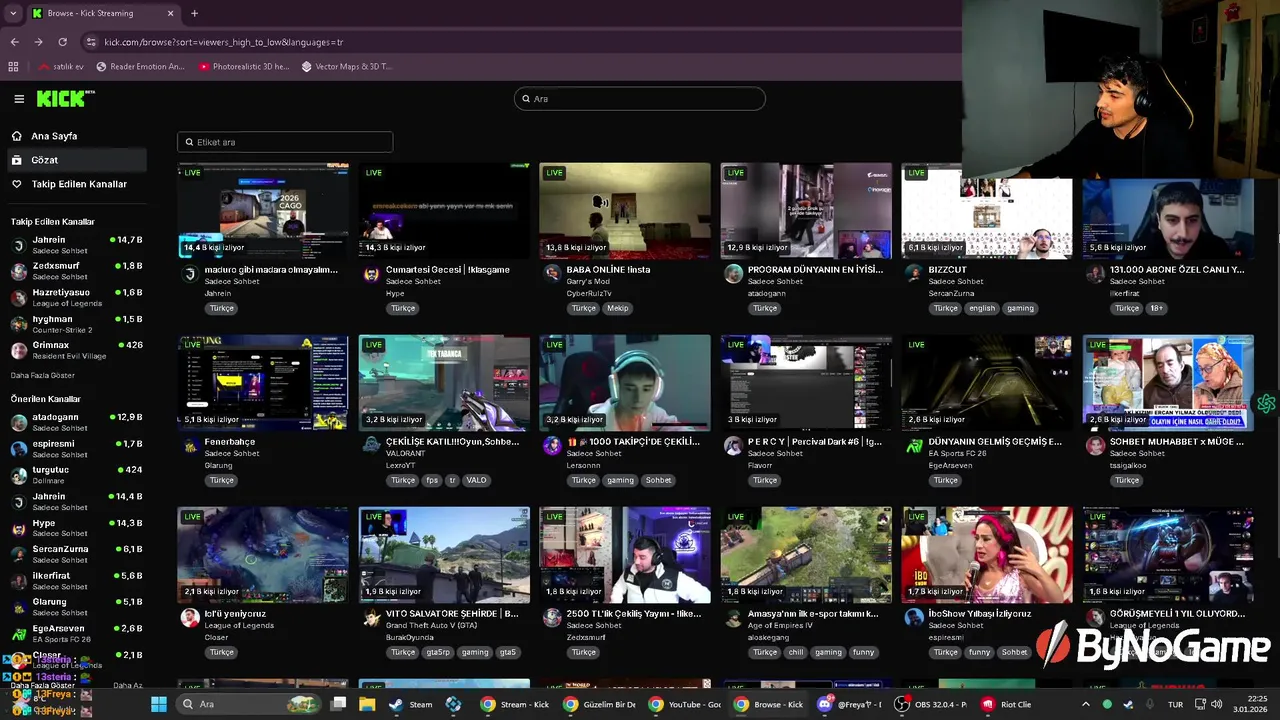Close the Browse - Kick Streaming tab
Screen dimensions: 1280x720
point(170,13)
